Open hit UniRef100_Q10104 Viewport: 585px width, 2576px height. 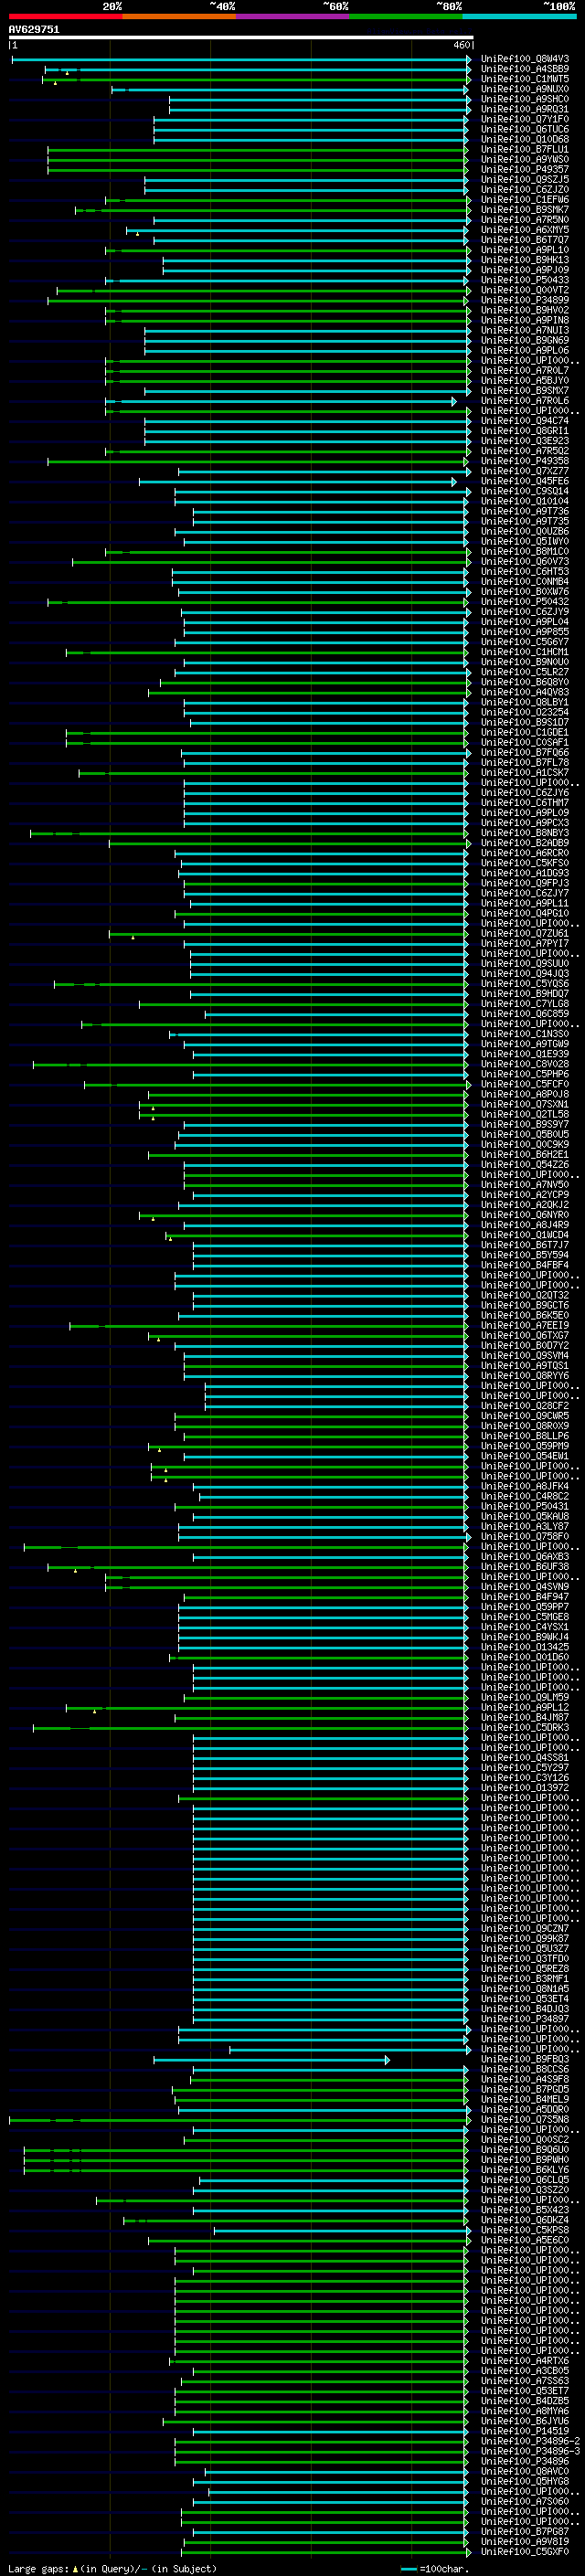[x=524, y=501]
